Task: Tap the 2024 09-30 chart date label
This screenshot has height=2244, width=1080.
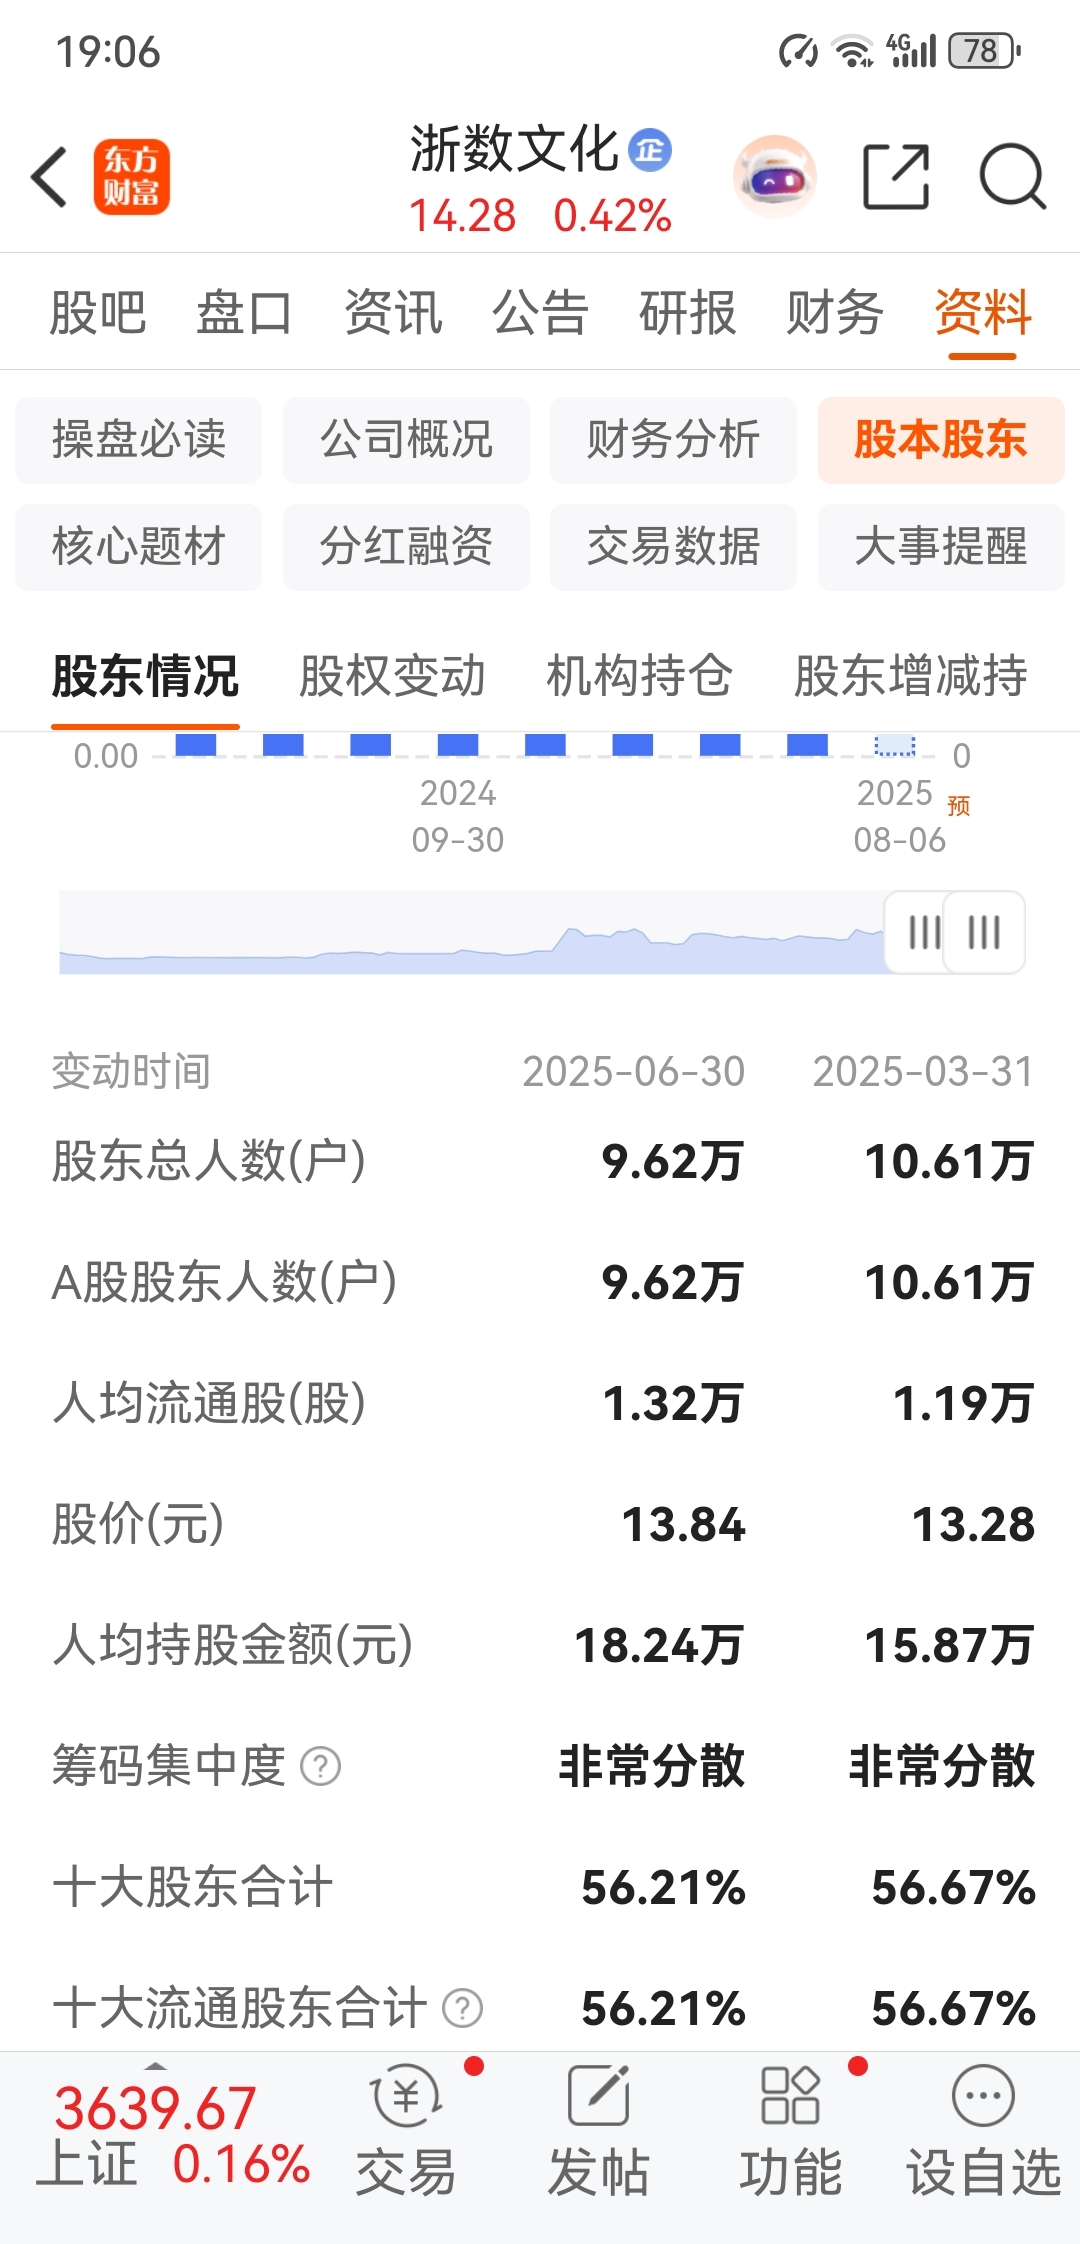Action: tap(458, 816)
